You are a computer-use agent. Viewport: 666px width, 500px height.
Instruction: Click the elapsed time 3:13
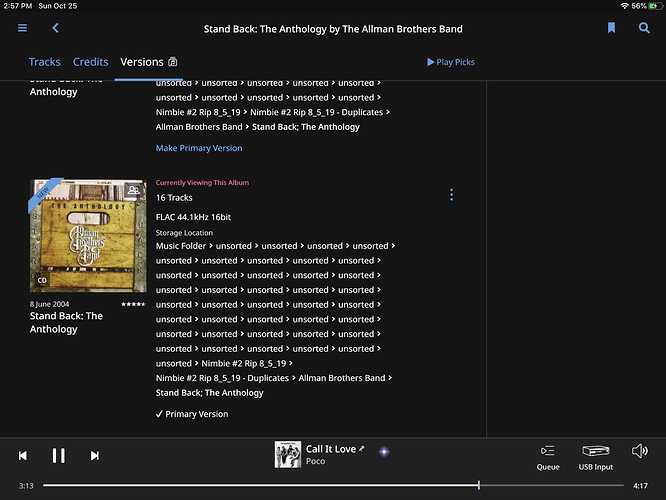tap(26, 486)
